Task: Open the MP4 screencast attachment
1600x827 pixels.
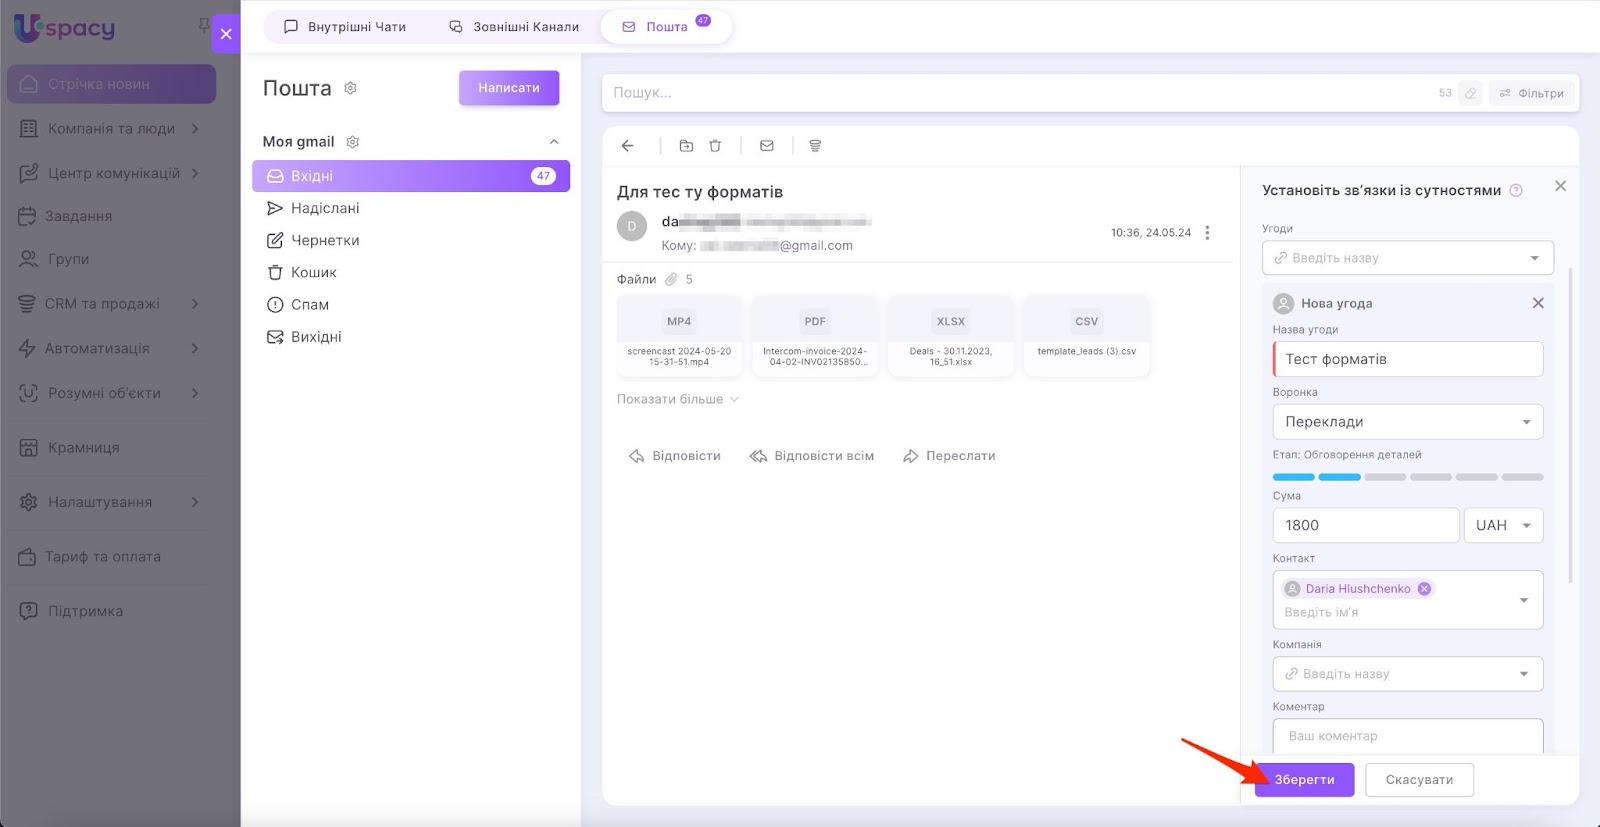Action: [679, 335]
